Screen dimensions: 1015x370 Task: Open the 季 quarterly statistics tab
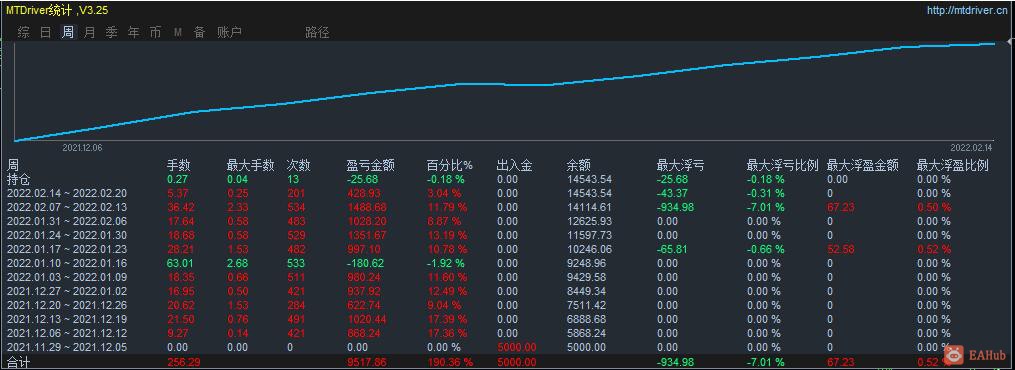111,32
